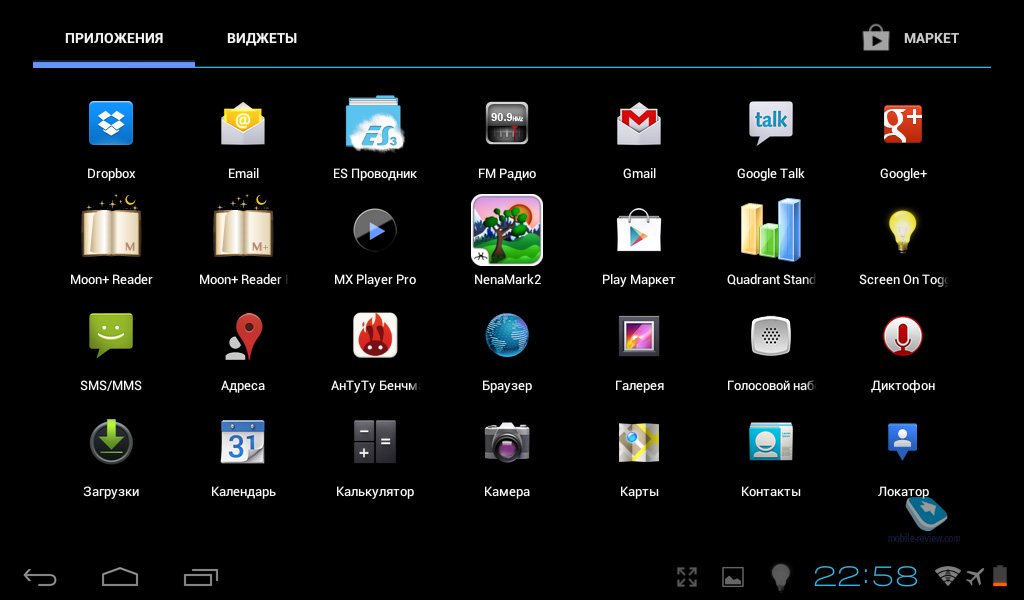Tap the light bulb notification icon
1024x600 pixels.
coord(780,577)
